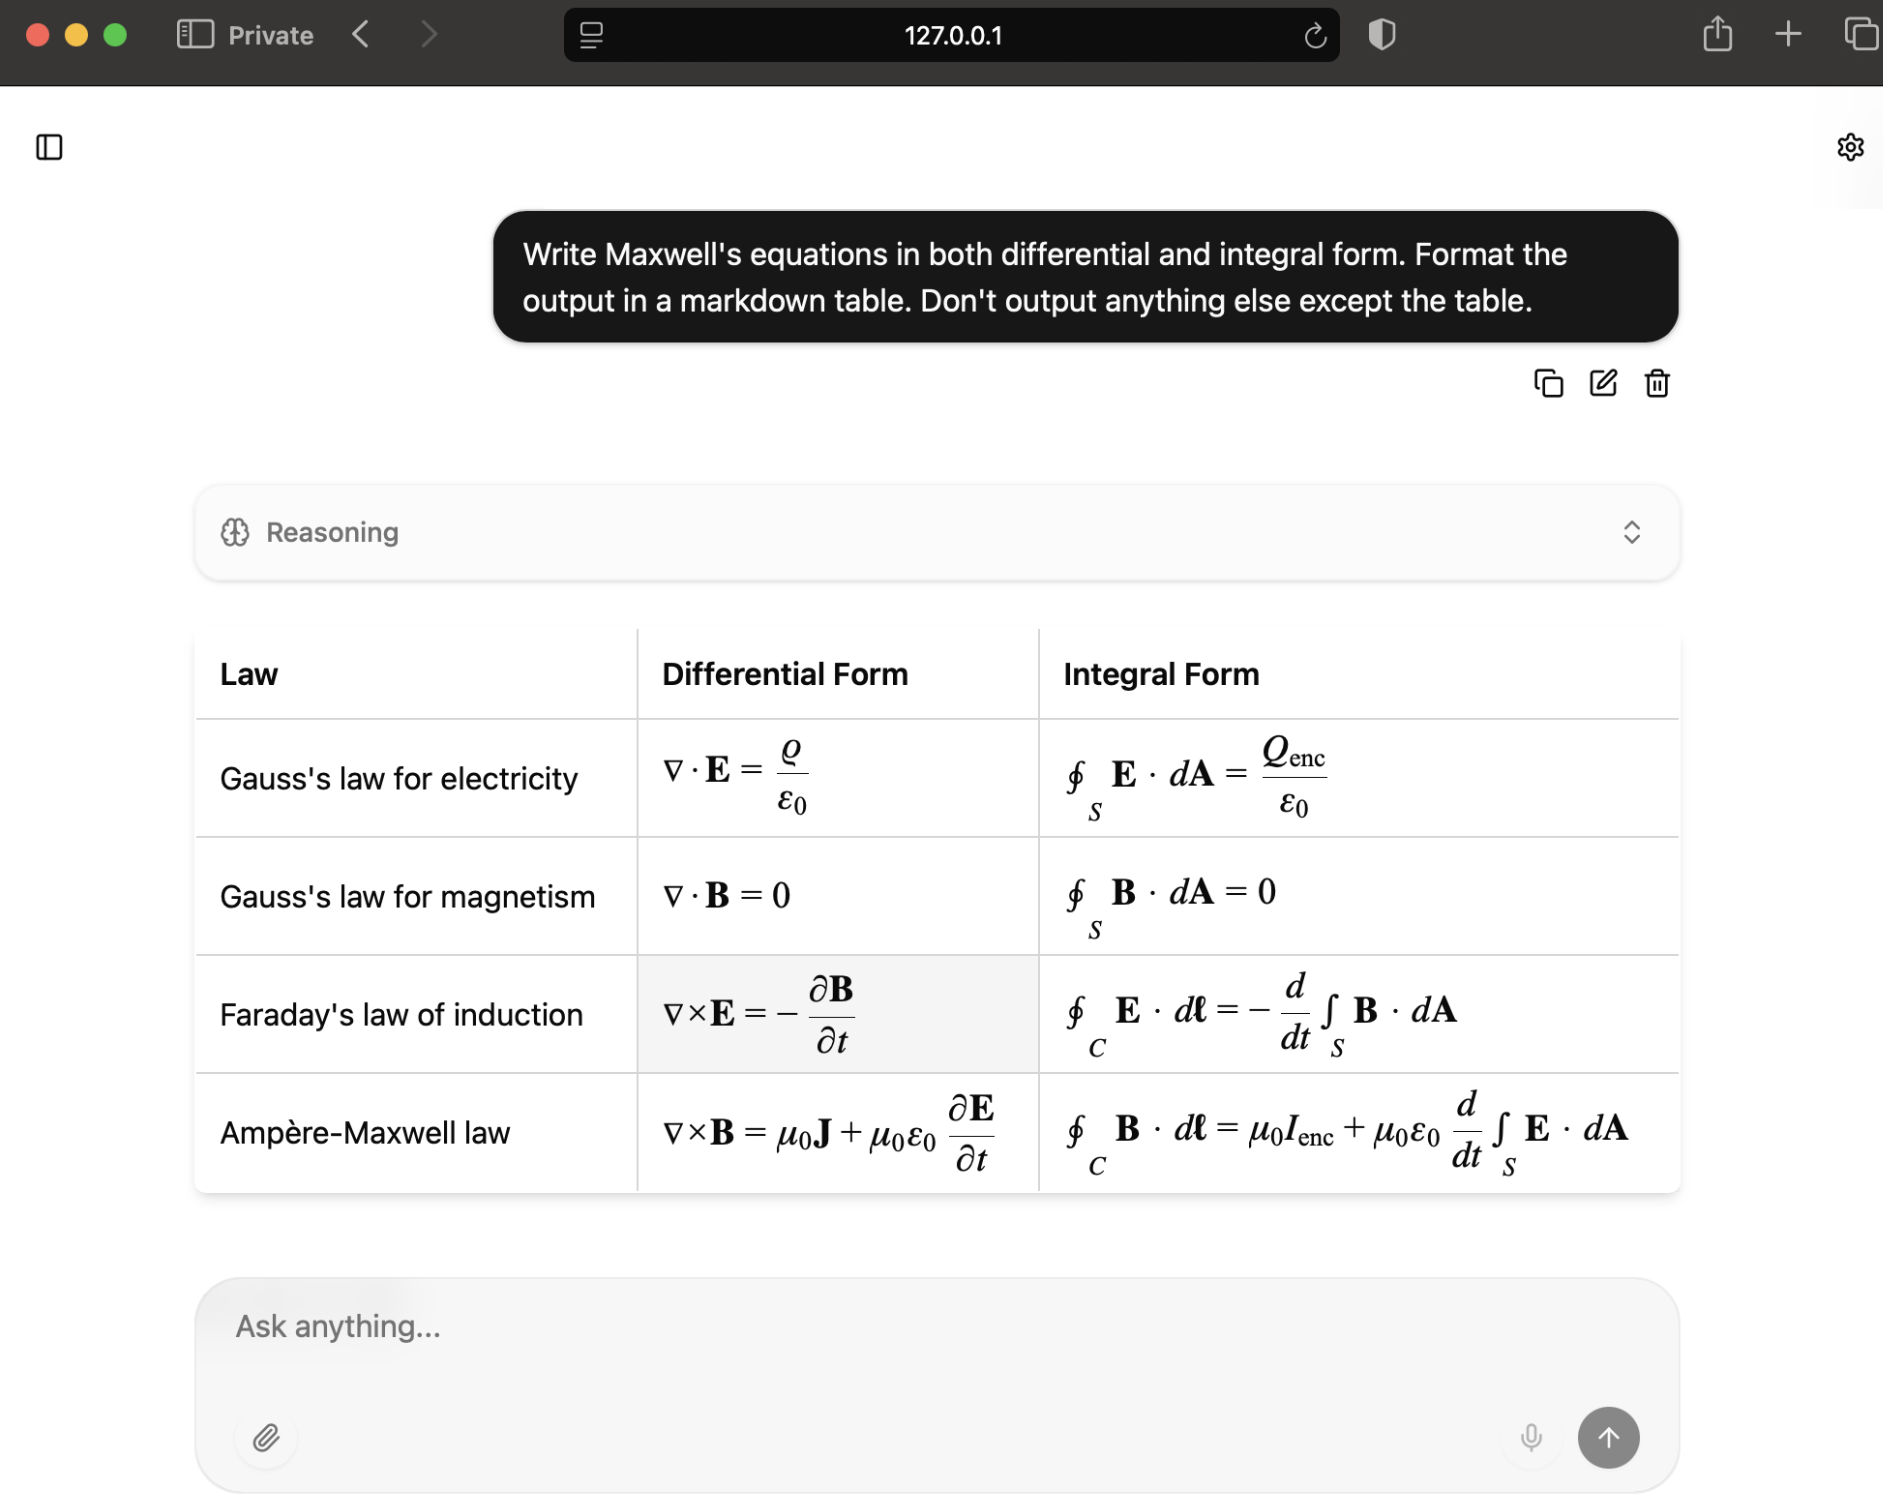Delete the user message with trash icon
The width and height of the screenshot is (1884, 1502).
click(x=1657, y=383)
